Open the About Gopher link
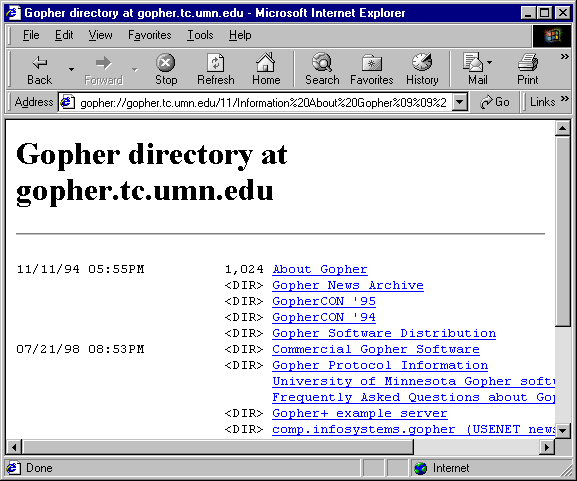 click(320, 269)
